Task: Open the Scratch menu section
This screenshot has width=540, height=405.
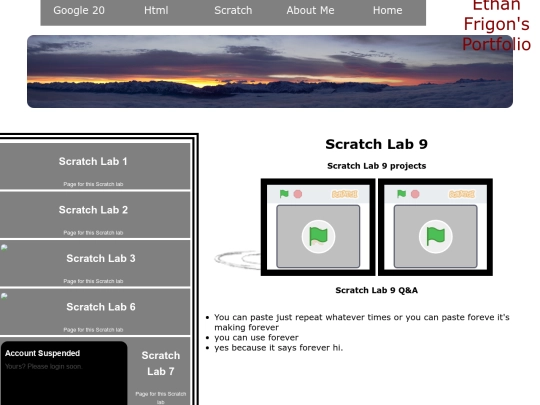Action: [x=233, y=10]
